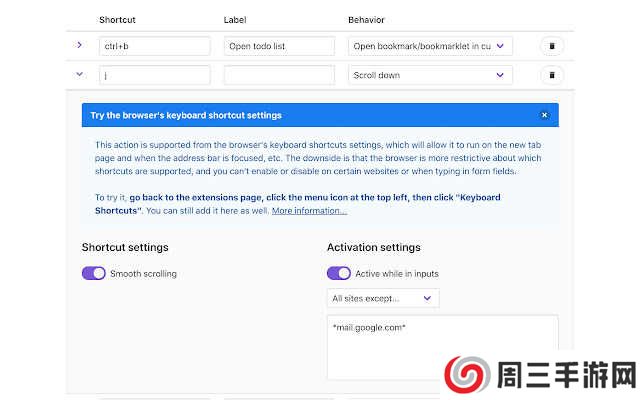Click the ctrl+b shortcut field

tap(154, 46)
